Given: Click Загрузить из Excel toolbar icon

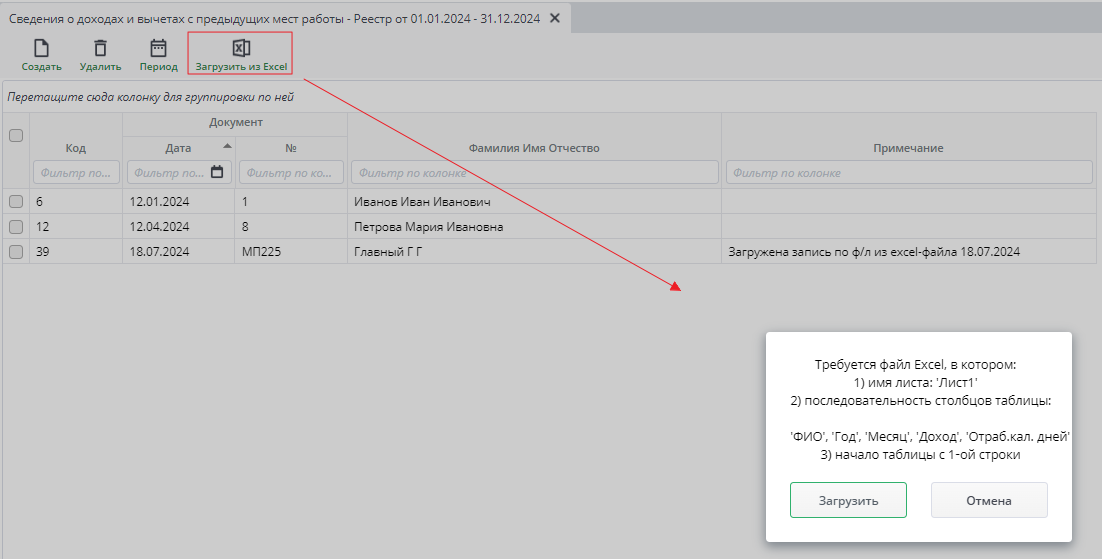Looking at the screenshot, I should click(241, 49).
